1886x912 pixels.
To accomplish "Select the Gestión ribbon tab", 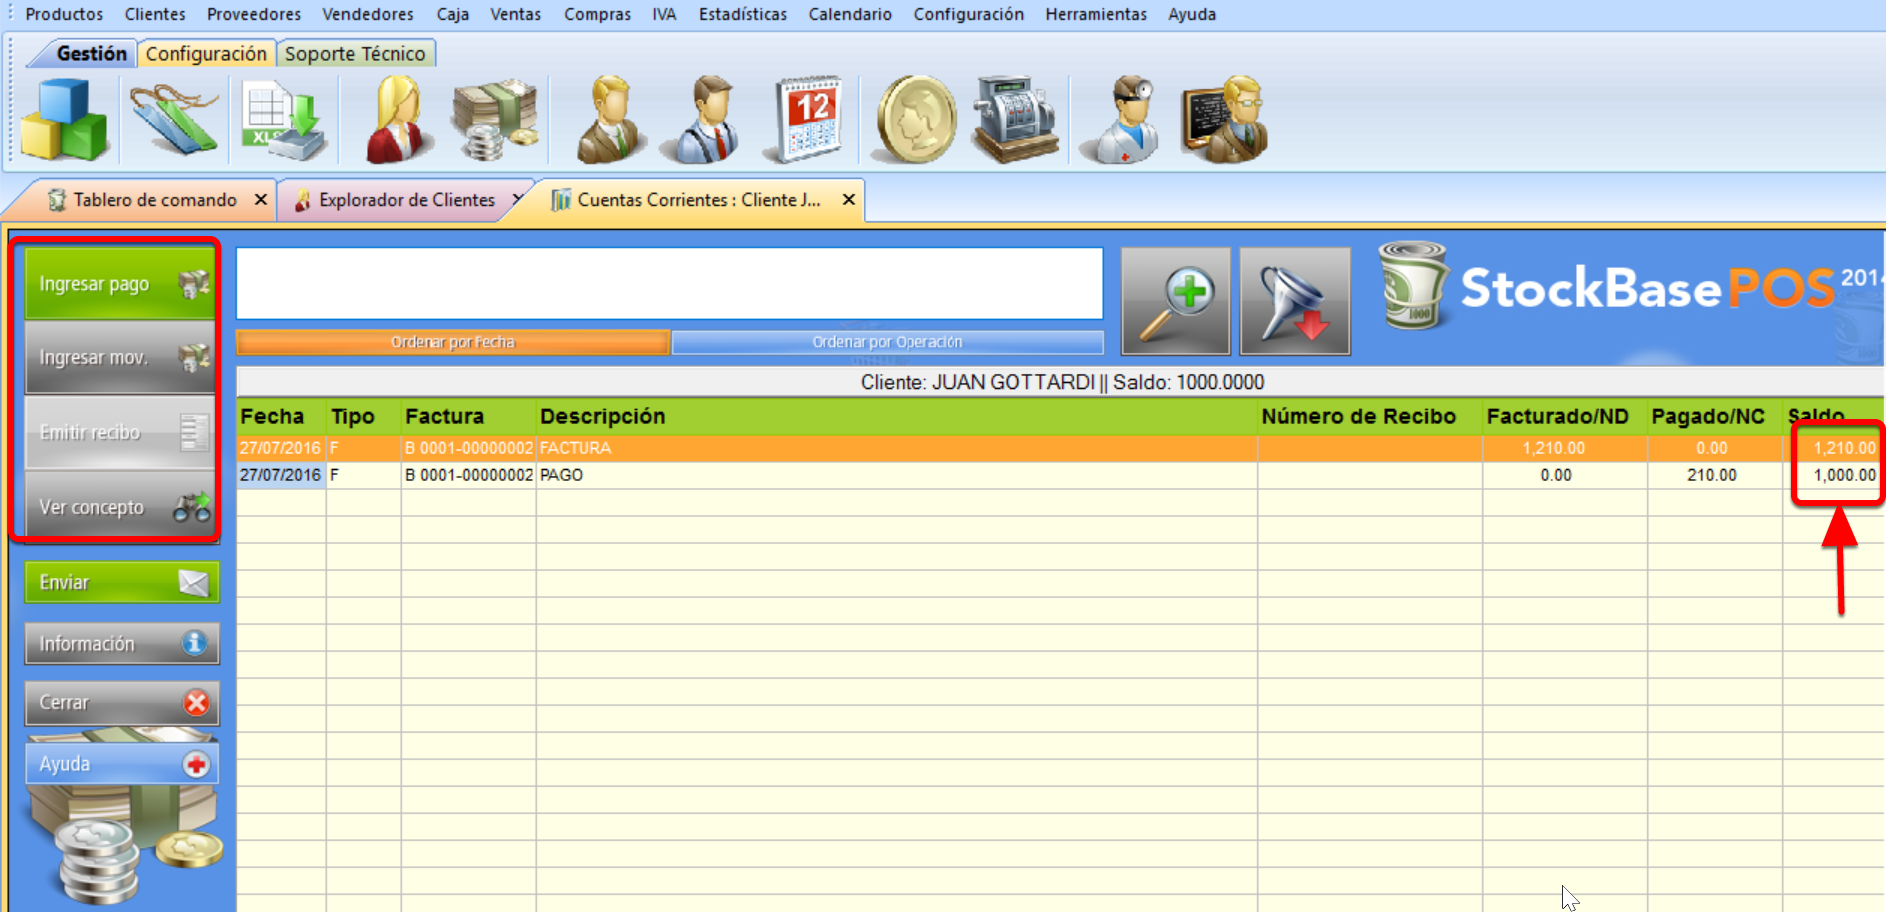I will 91,53.
